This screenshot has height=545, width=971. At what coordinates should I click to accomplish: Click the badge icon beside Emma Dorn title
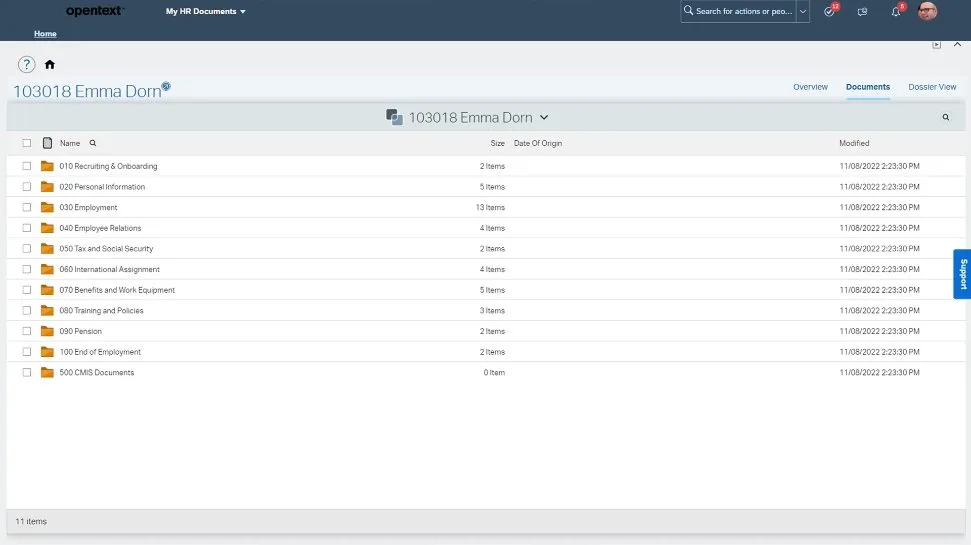click(x=166, y=86)
